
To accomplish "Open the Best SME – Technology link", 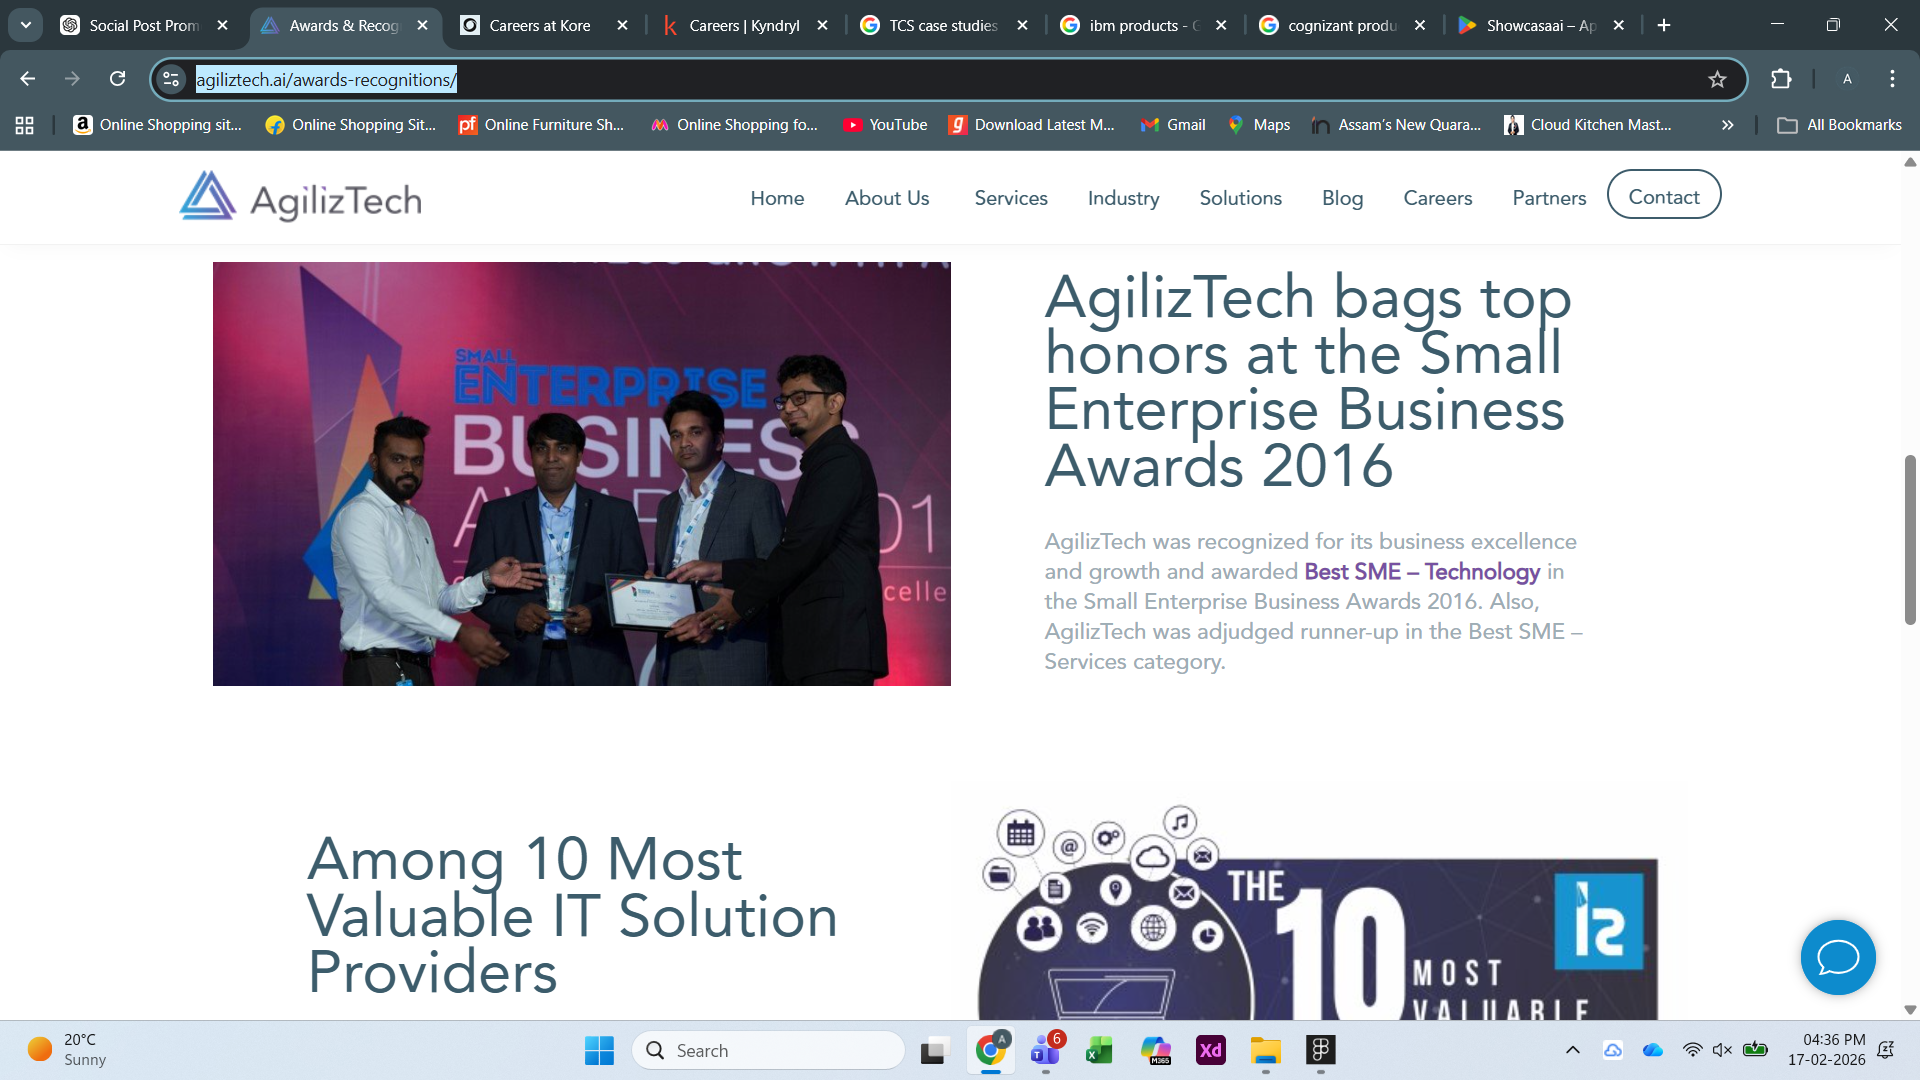I will tap(1422, 572).
